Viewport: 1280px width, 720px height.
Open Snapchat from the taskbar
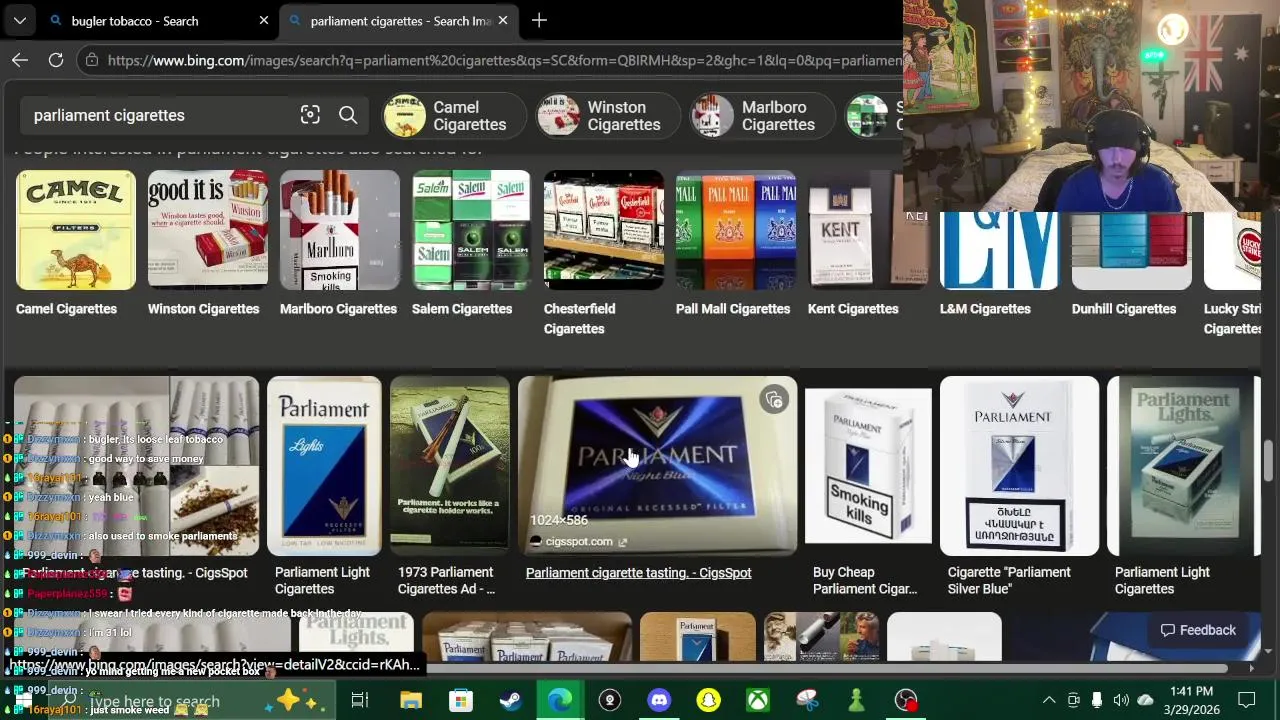[x=708, y=700]
